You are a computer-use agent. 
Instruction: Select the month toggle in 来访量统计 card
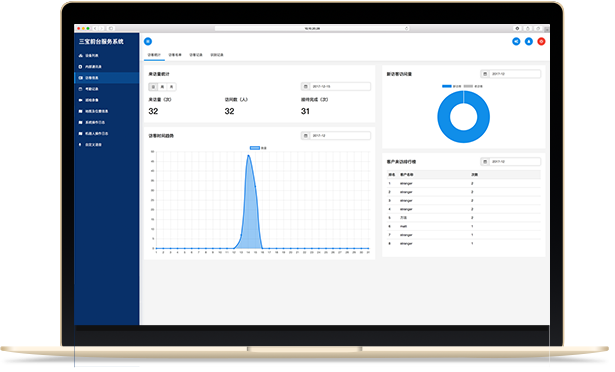click(171, 87)
